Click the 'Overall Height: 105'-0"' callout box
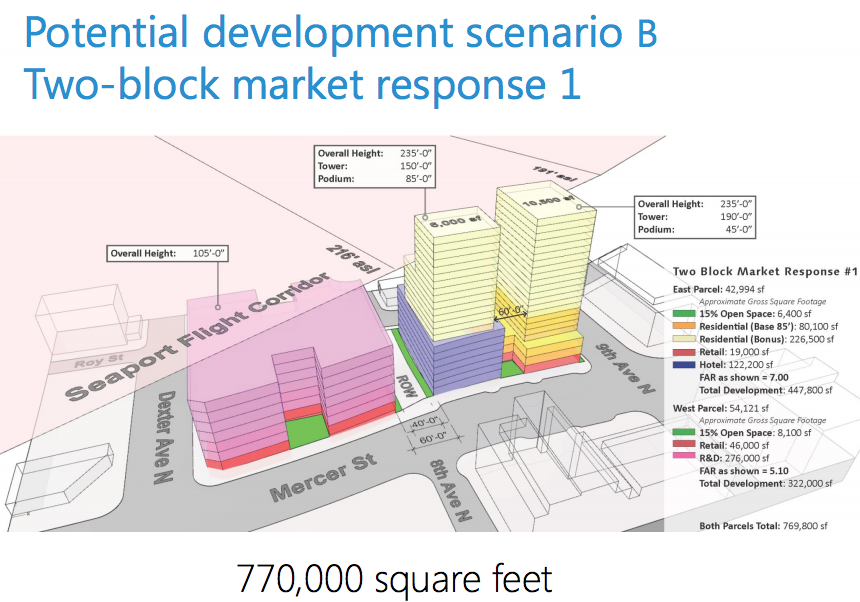Screen dimensions: 860x602 click(x=167, y=253)
